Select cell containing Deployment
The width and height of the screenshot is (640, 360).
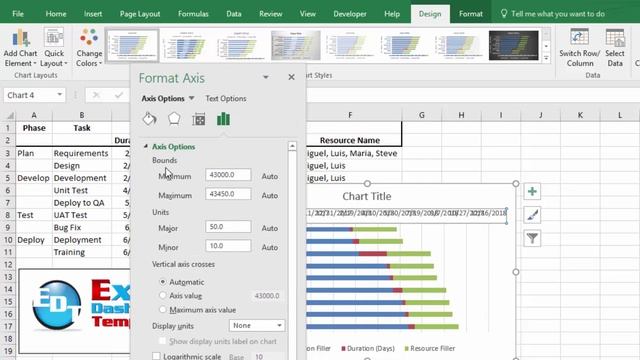82,240
